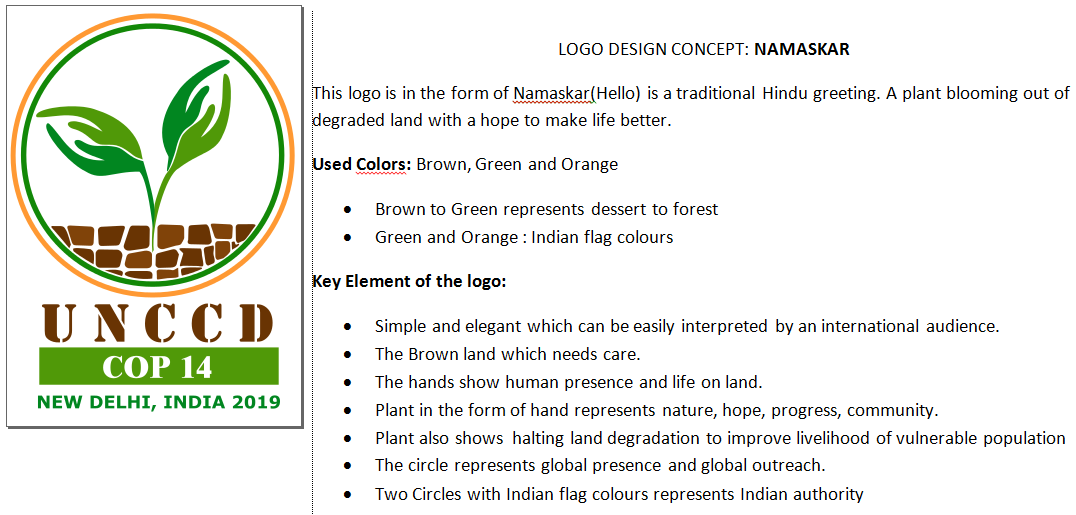This screenshot has height=515, width=1076.
Task: Select the brown cracked land graphic in the logo
Action: point(155,250)
